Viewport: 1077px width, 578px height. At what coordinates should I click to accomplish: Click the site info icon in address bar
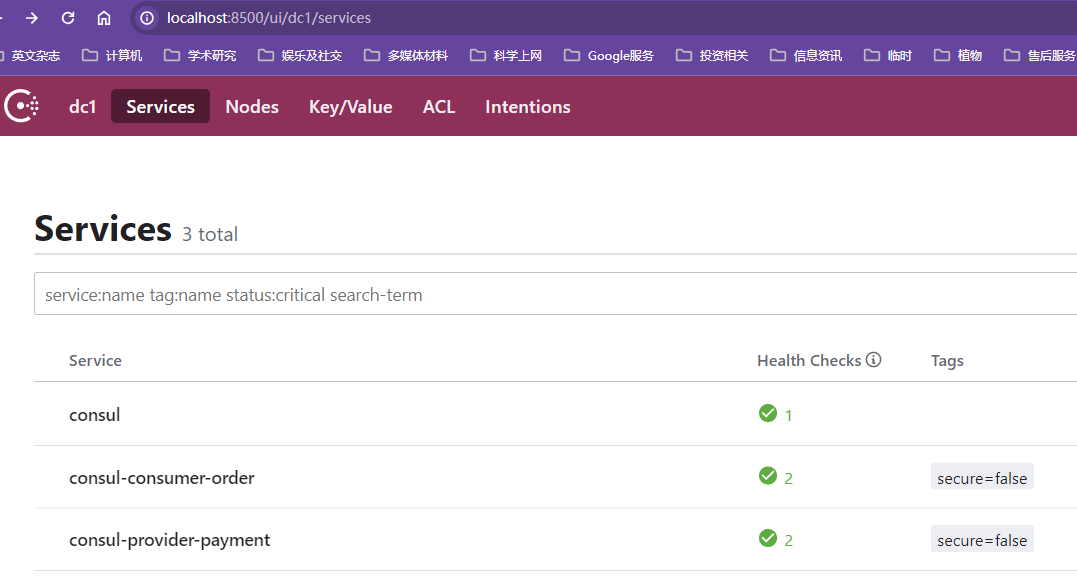click(x=147, y=18)
